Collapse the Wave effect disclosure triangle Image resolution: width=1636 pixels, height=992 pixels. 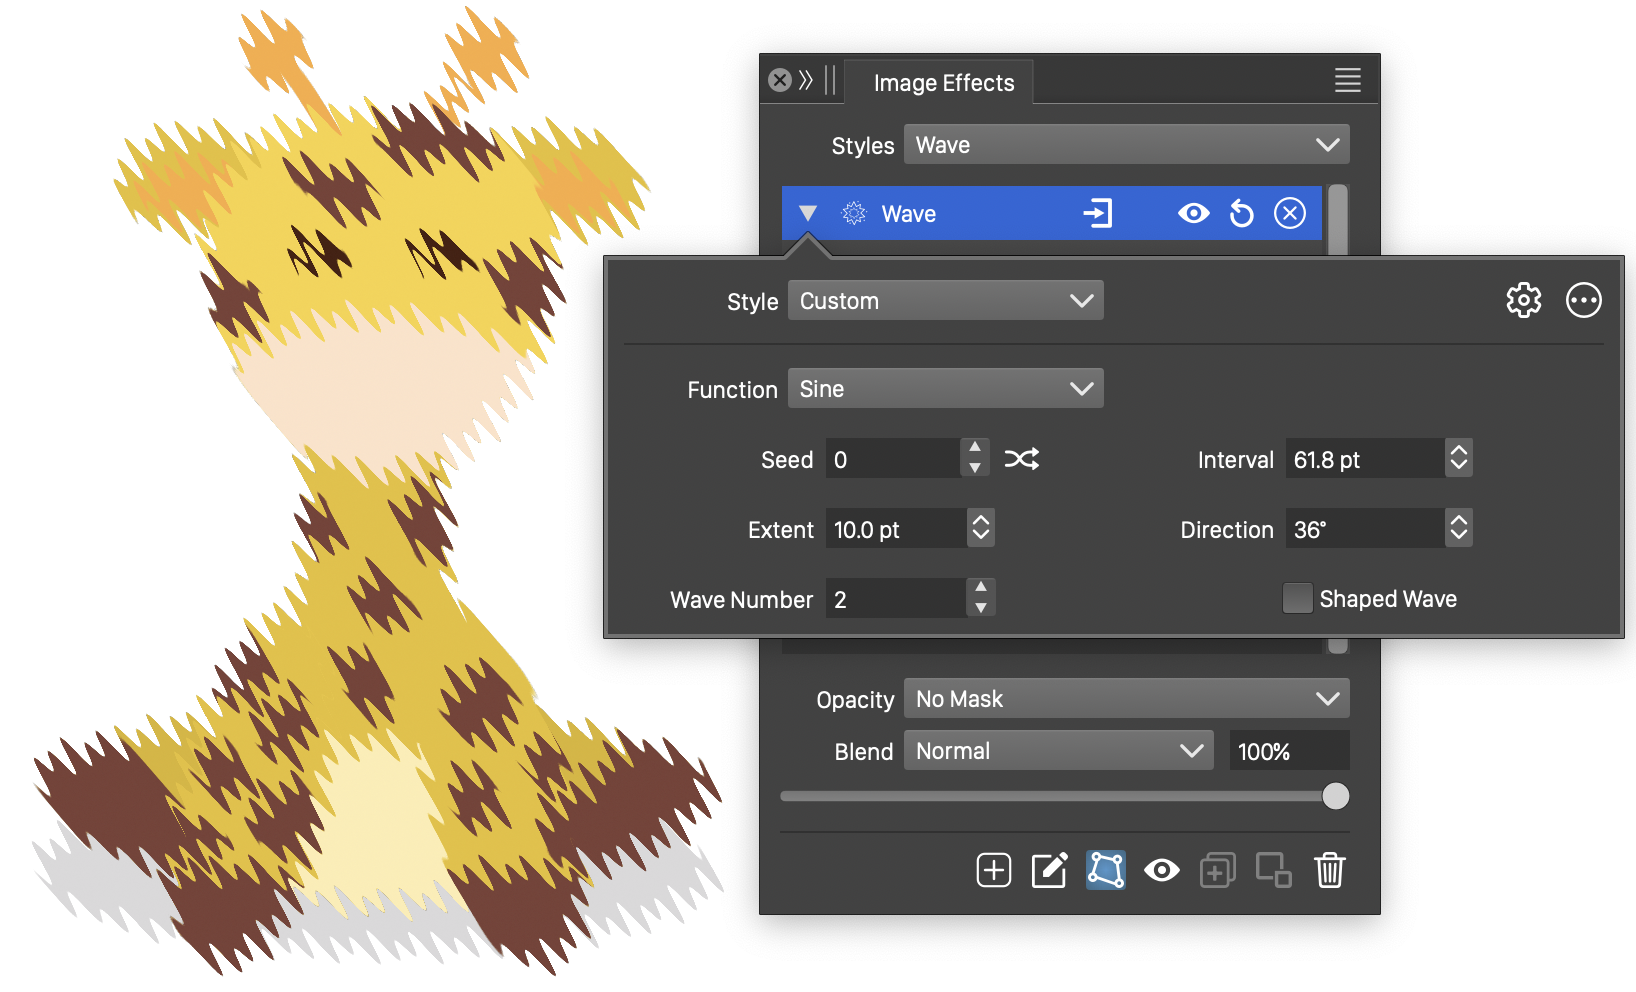tap(808, 214)
